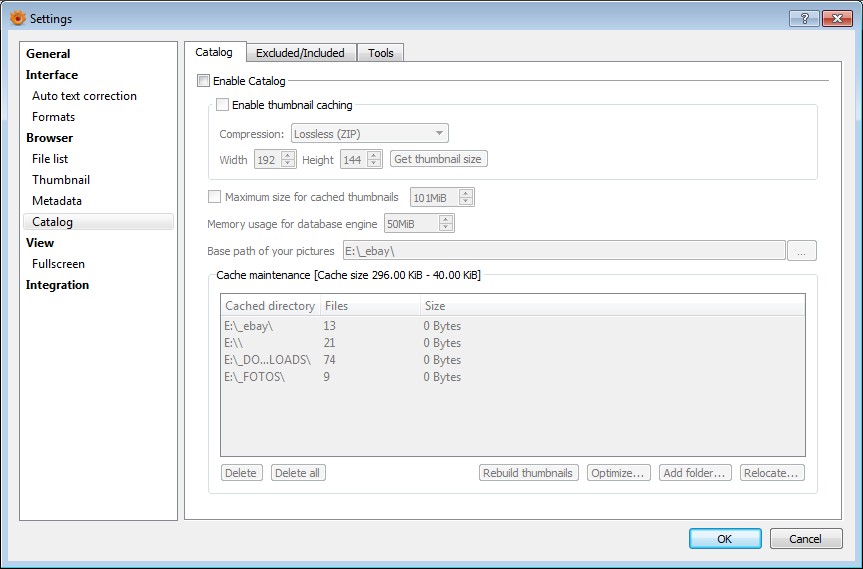Click Rebuild thumbnails button
The height and width of the screenshot is (569, 863).
[x=528, y=473]
